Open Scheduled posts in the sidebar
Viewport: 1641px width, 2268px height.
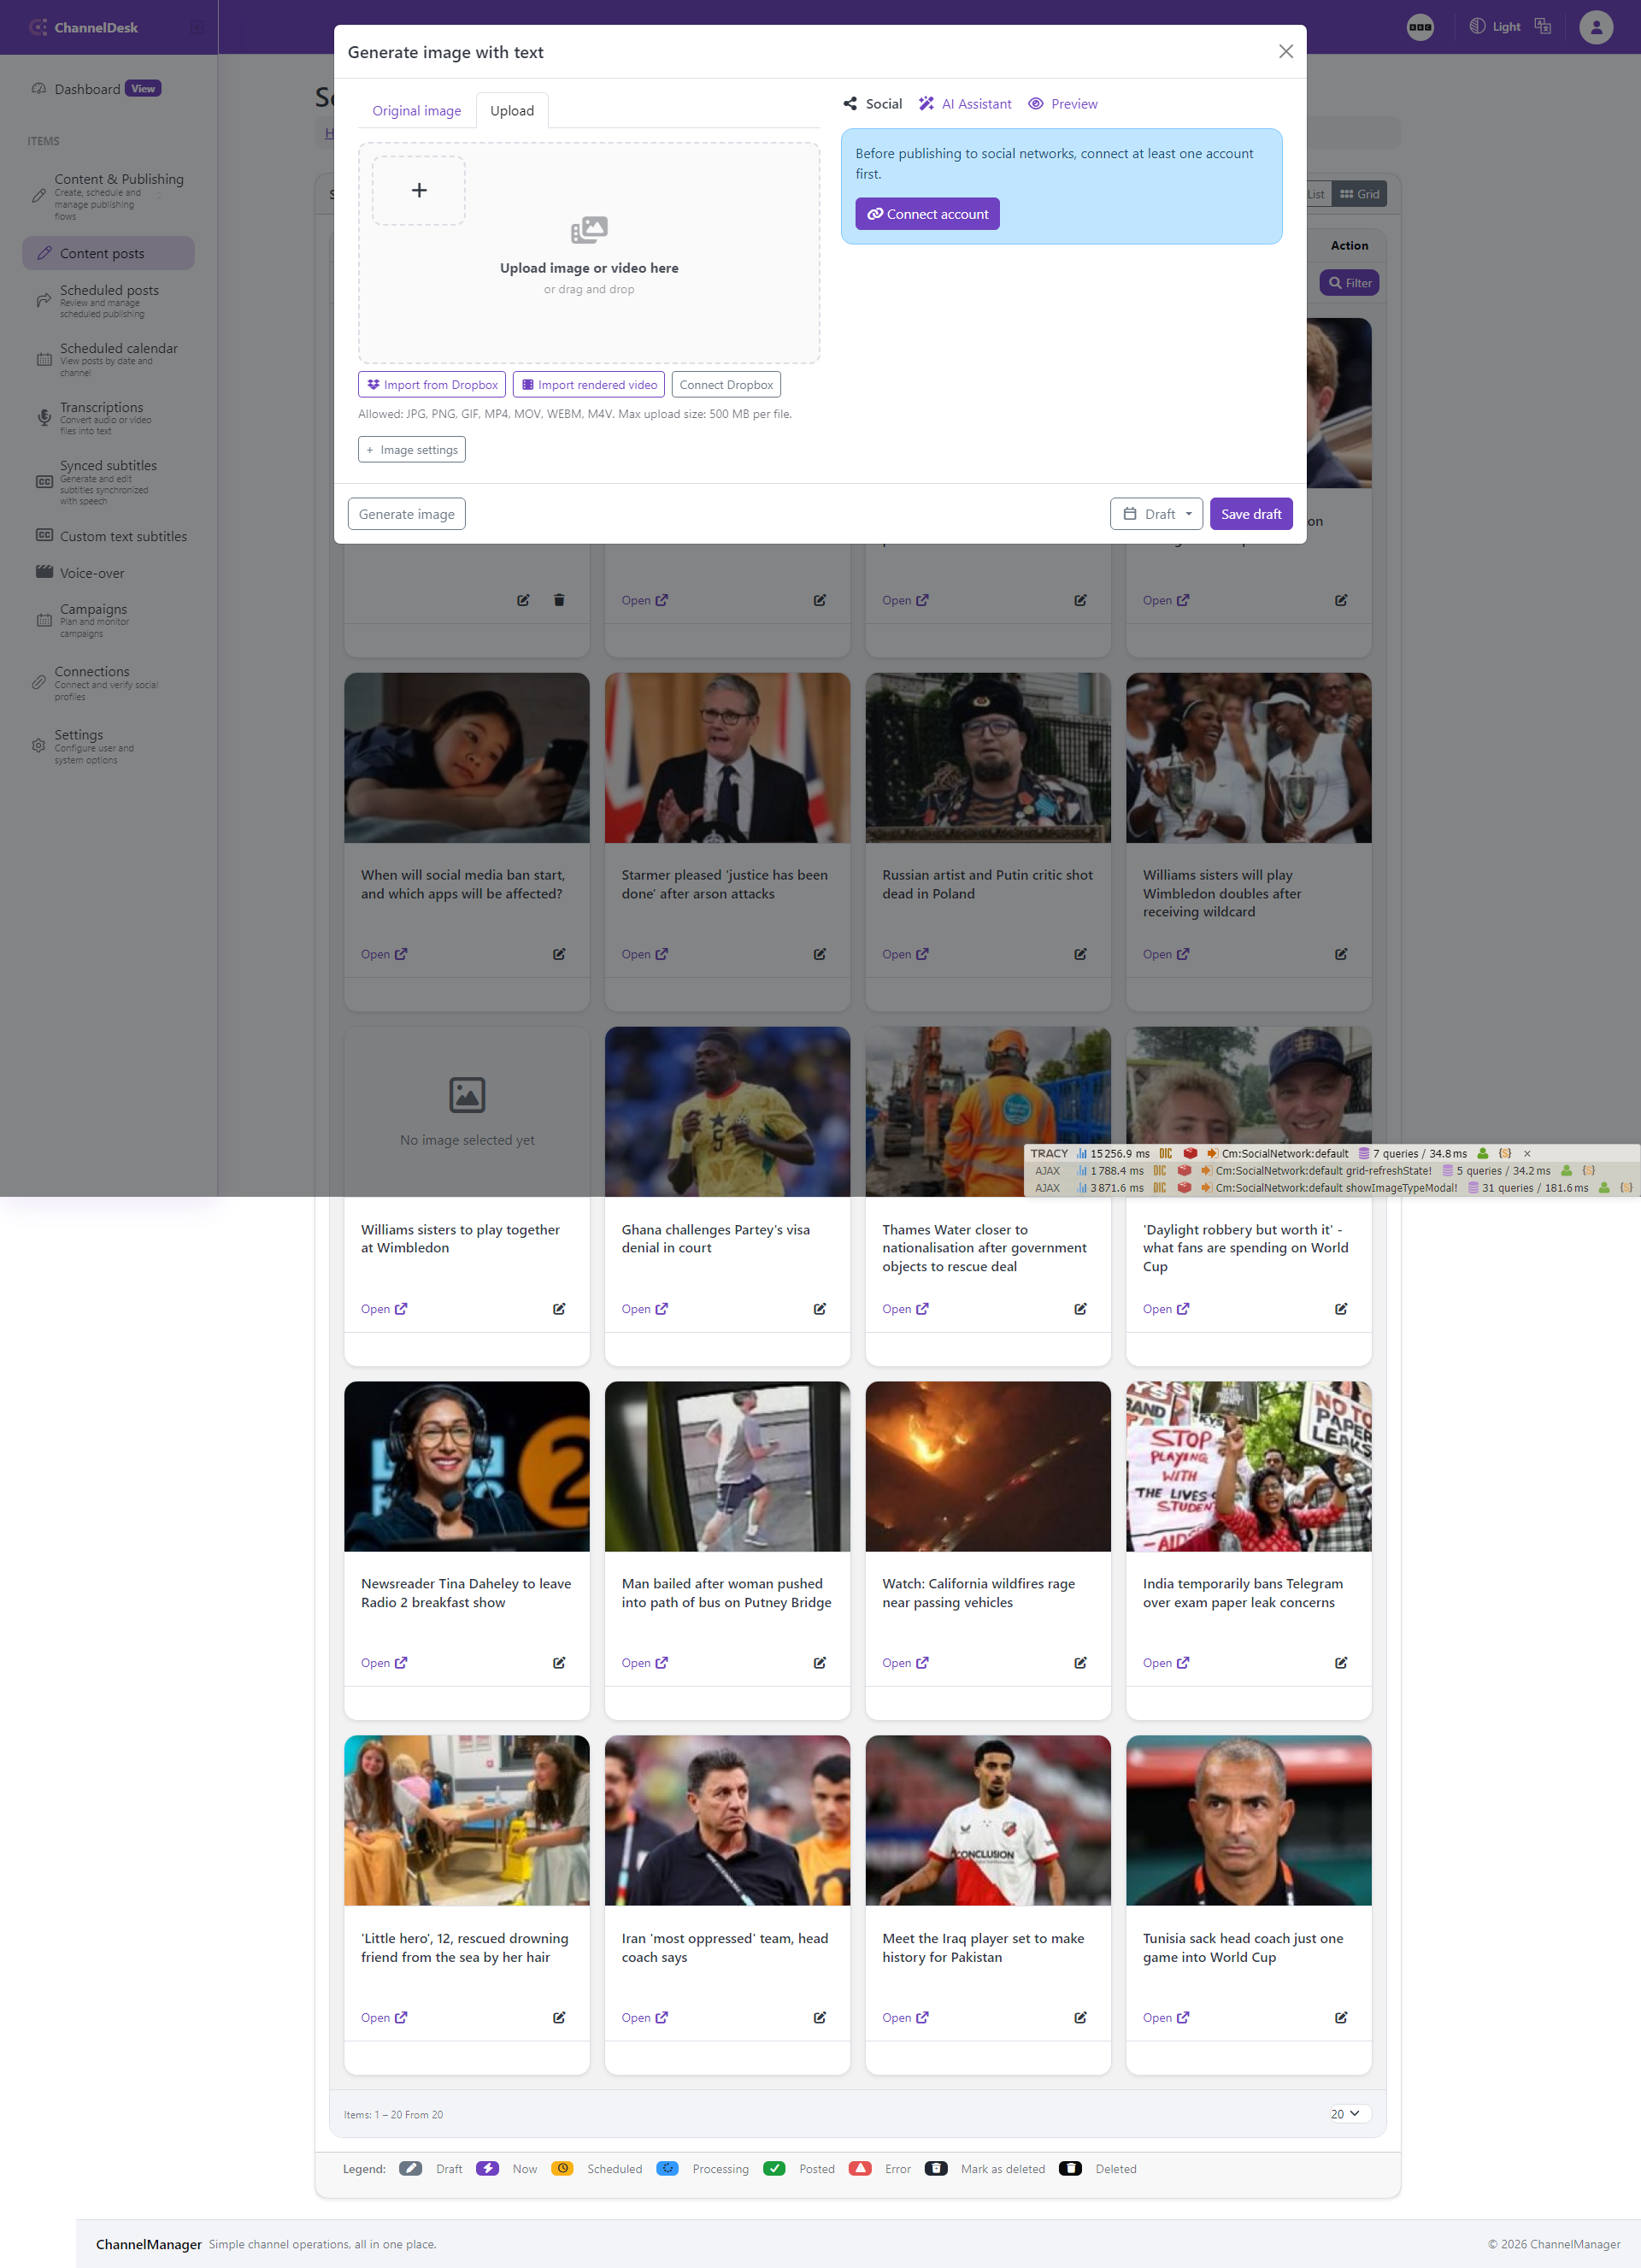click(108, 301)
